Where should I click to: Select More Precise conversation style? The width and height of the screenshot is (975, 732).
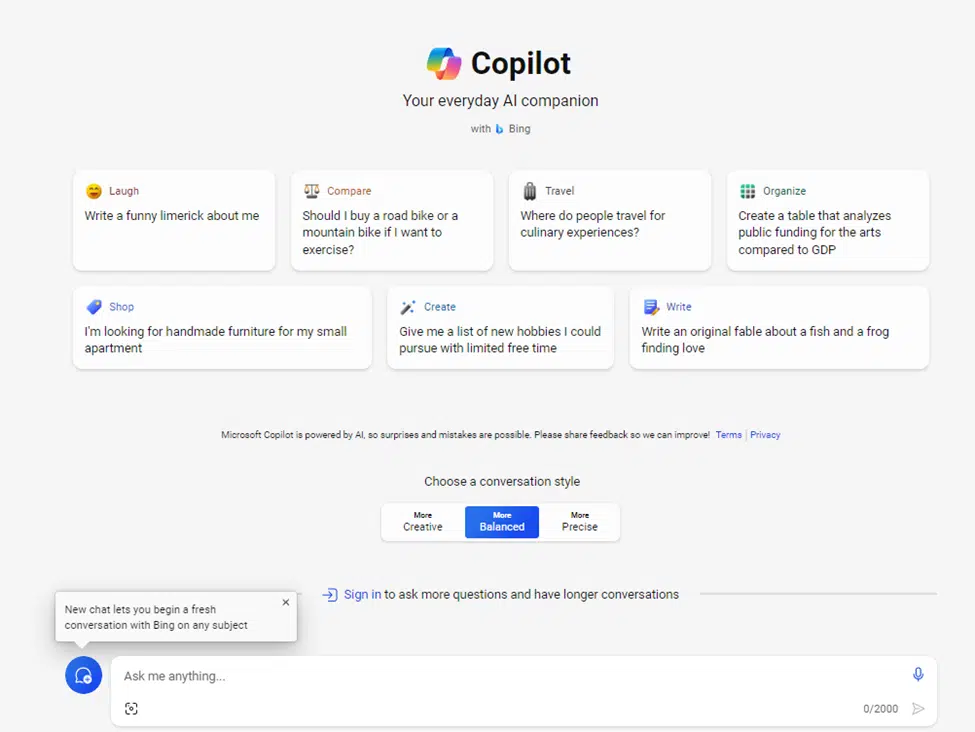[x=580, y=522]
